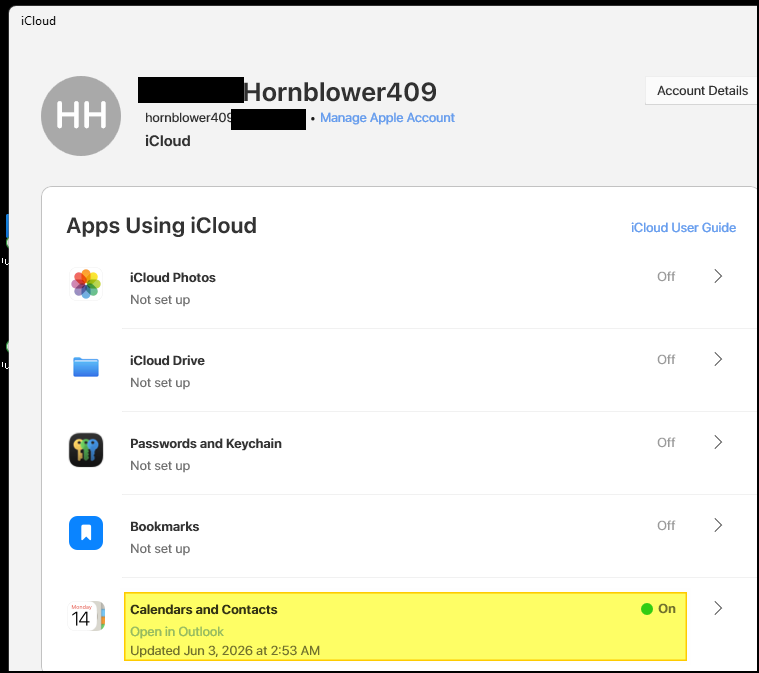Click Not set up under iCloud Drive
Screen dimensions: 759x673
click(160, 382)
